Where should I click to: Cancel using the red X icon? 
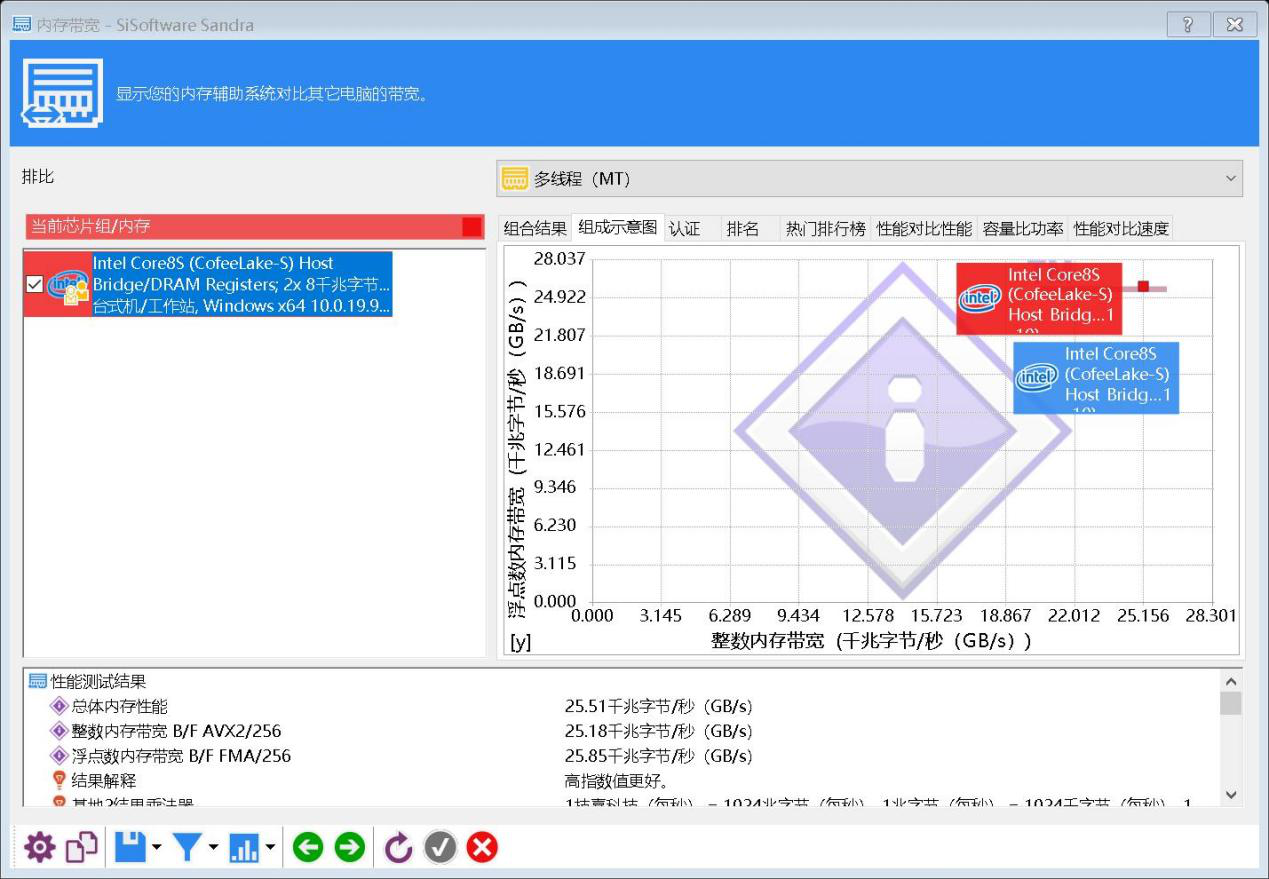pyautogui.click(x=482, y=848)
